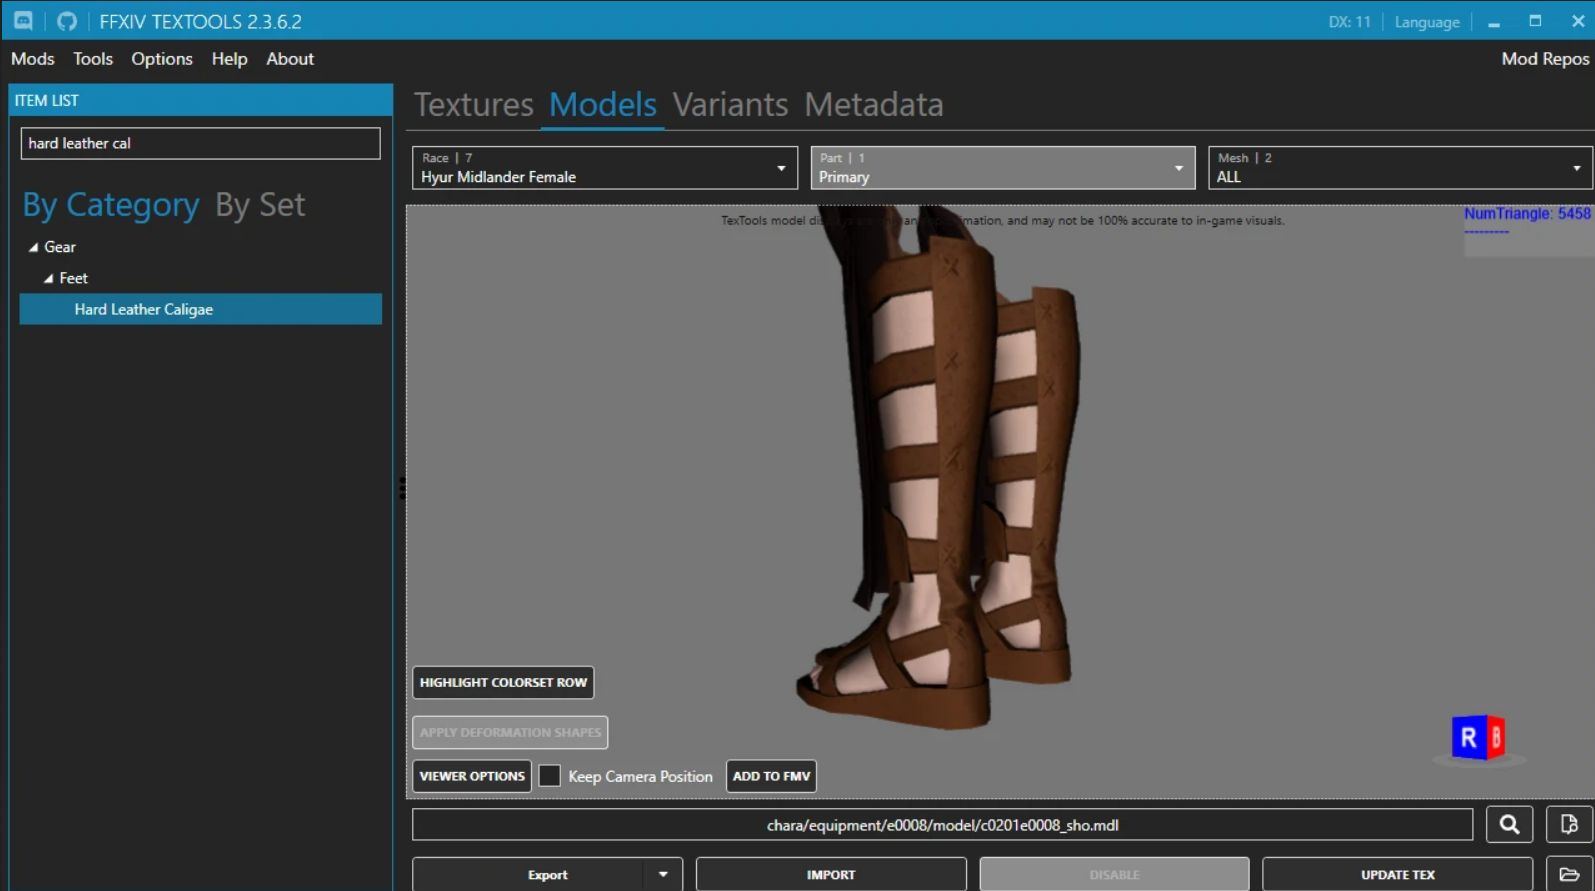Click Apply Deformation Shapes button

(510, 732)
